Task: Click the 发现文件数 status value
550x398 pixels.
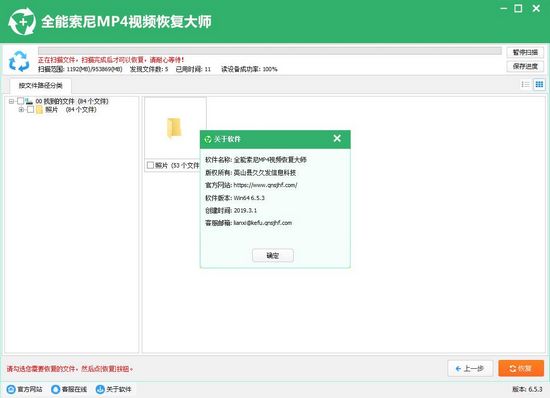Action: coord(149,69)
